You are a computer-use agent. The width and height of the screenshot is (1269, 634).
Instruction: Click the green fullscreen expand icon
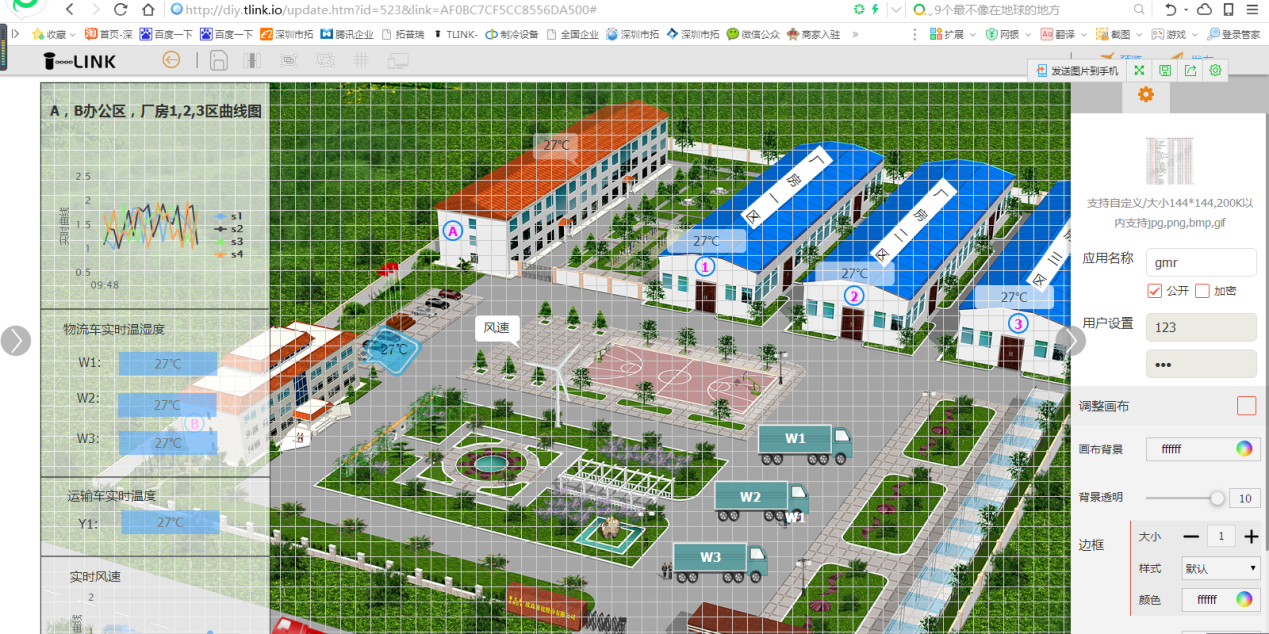coord(1138,71)
